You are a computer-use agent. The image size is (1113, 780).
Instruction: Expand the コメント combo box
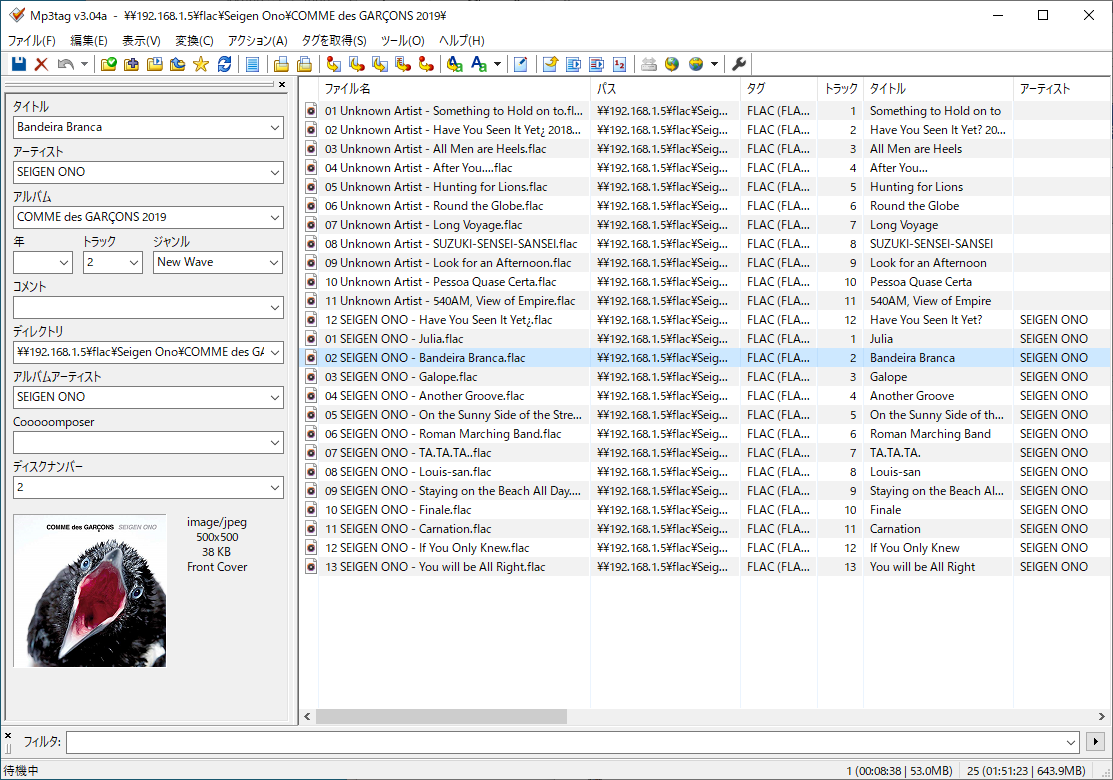(x=275, y=307)
